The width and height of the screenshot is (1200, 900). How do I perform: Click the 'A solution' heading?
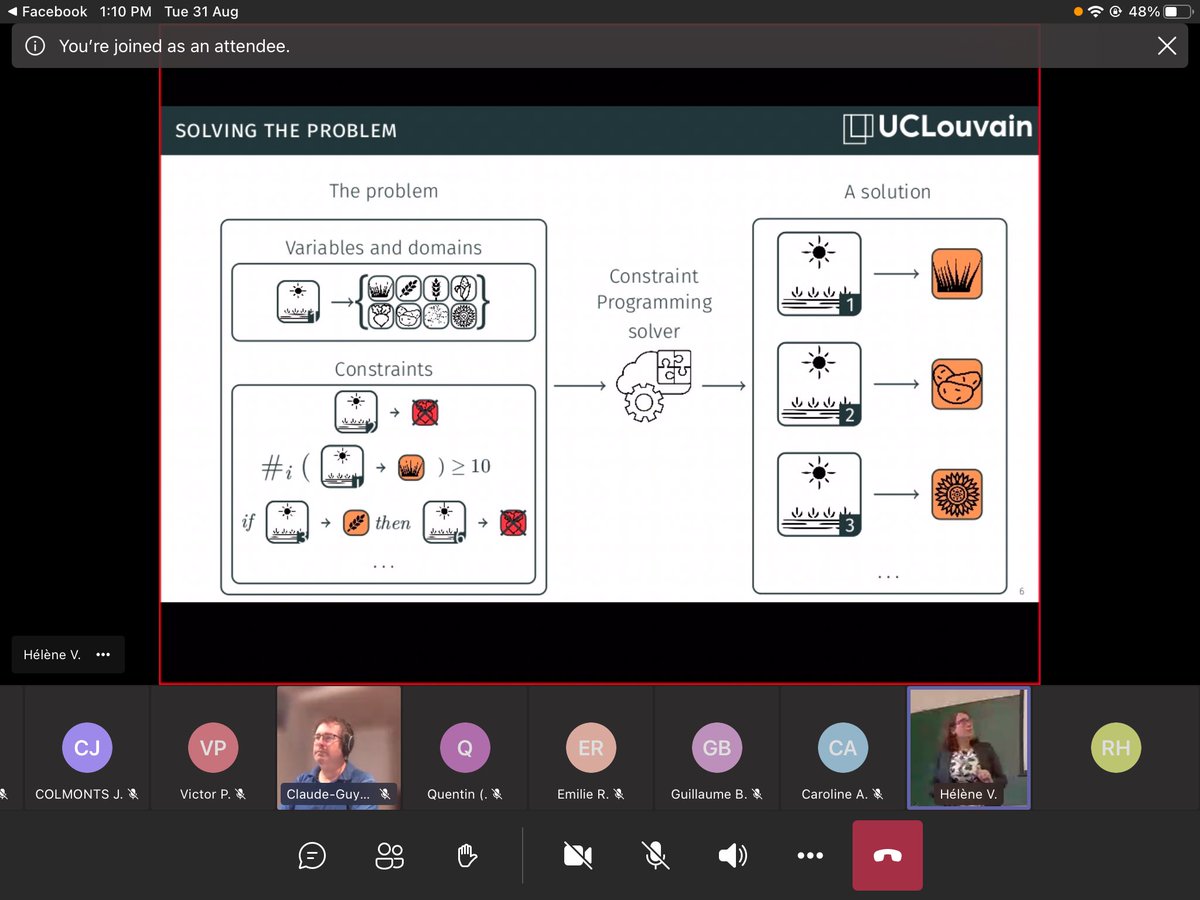pyautogui.click(x=887, y=191)
